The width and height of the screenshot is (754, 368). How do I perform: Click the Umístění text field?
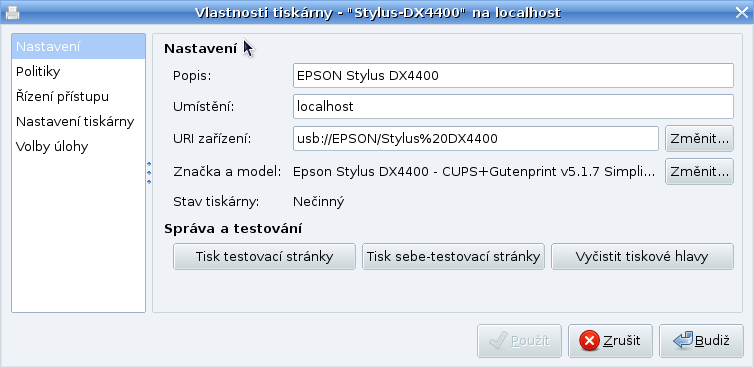pyautogui.click(x=513, y=106)
